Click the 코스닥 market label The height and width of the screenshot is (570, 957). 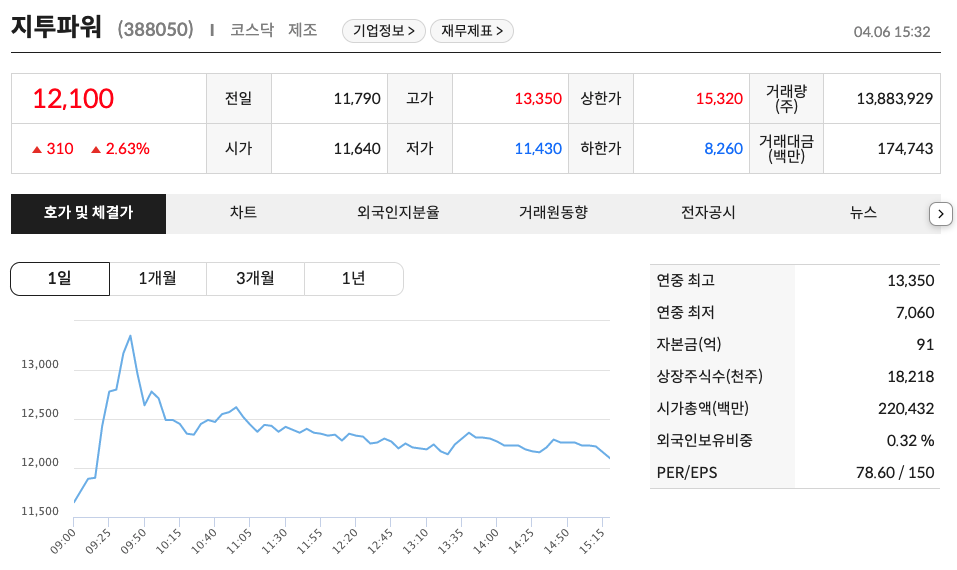(252, 30)
